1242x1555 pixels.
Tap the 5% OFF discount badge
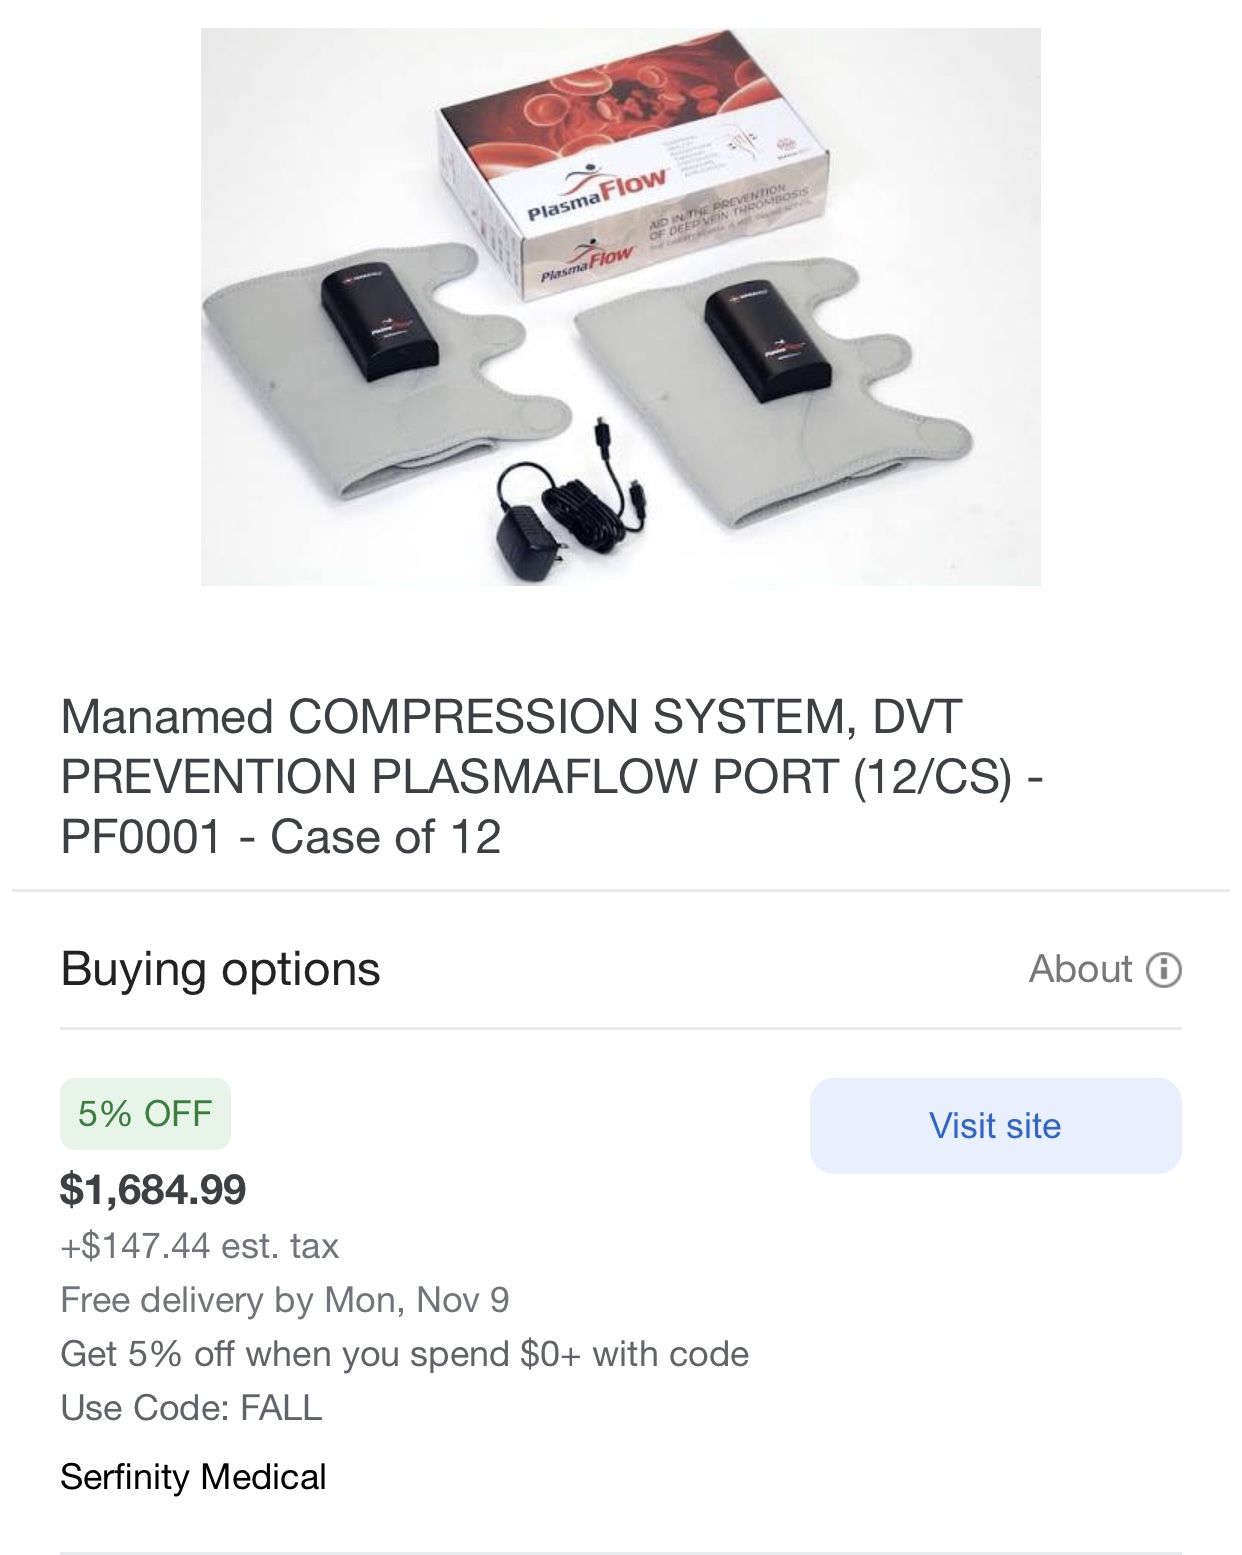(145, 1113)
